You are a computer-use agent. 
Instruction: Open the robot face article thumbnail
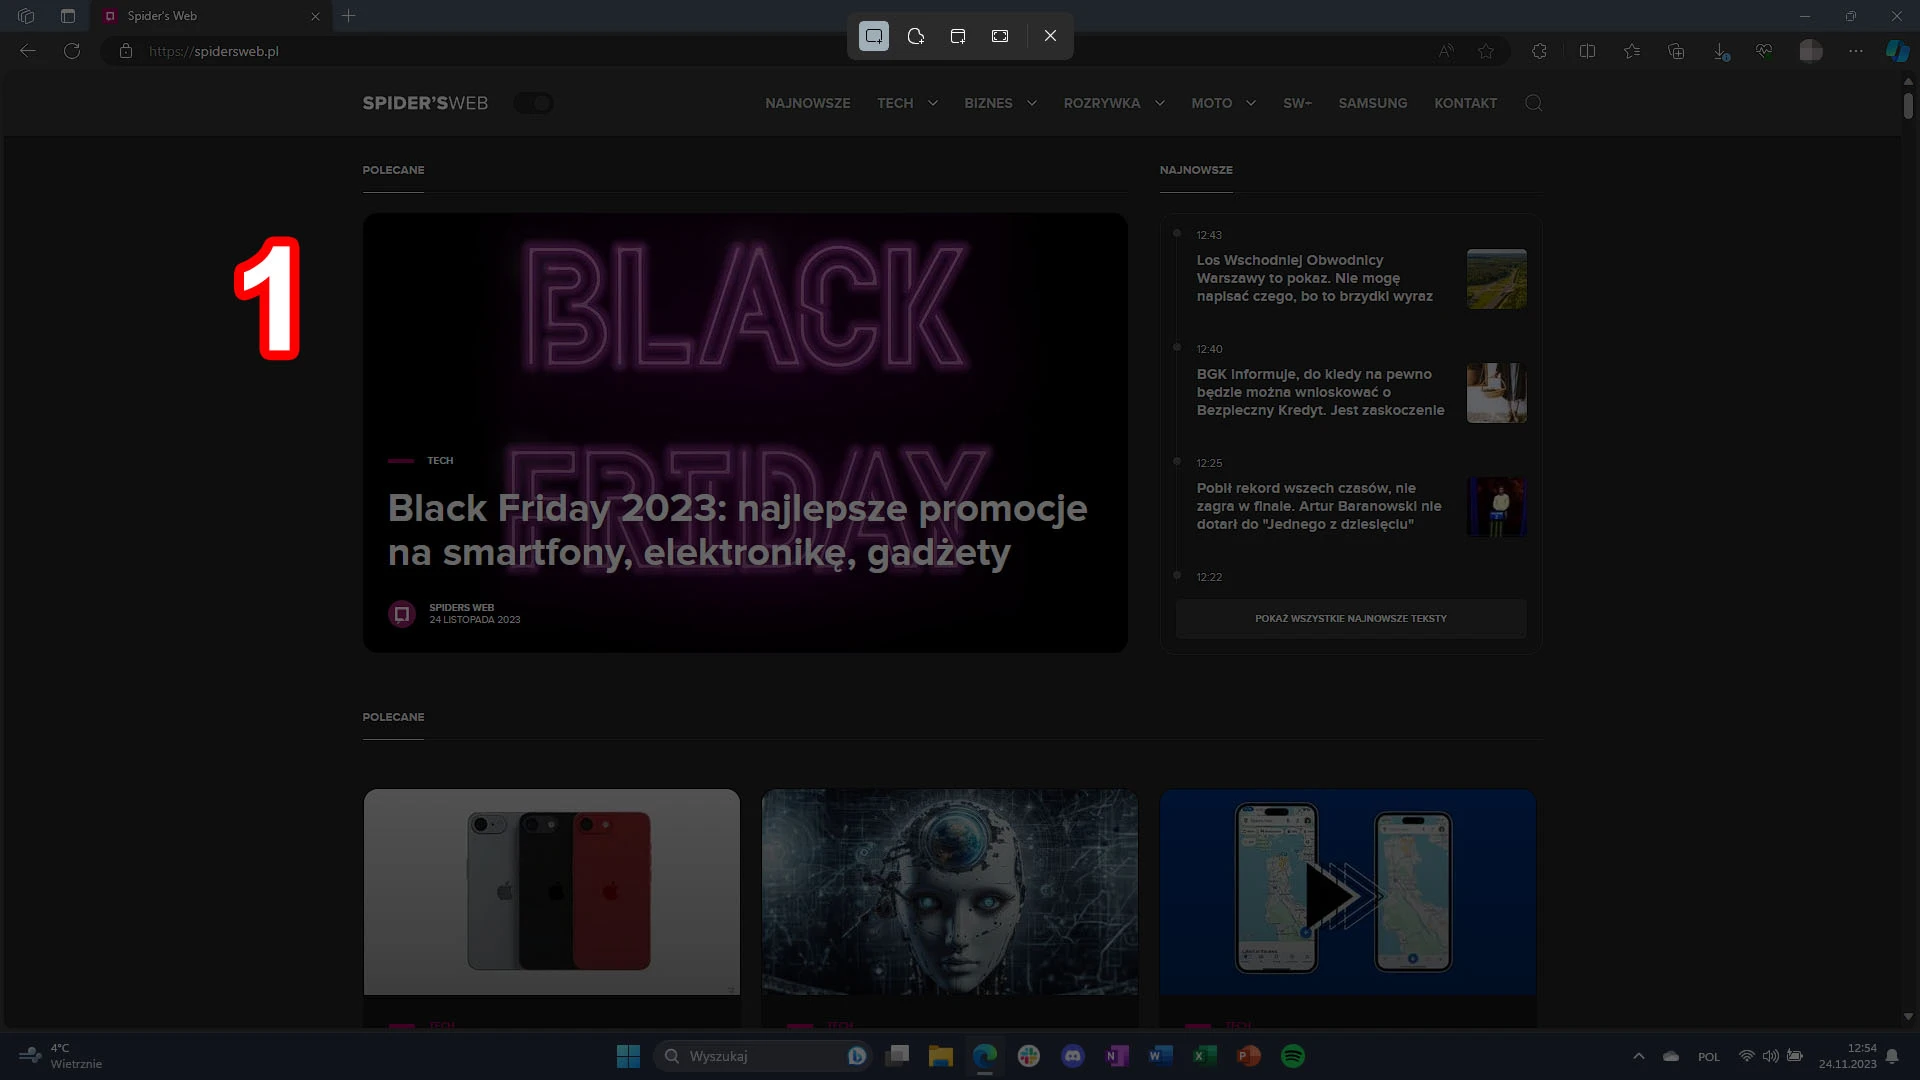point(950,892)
